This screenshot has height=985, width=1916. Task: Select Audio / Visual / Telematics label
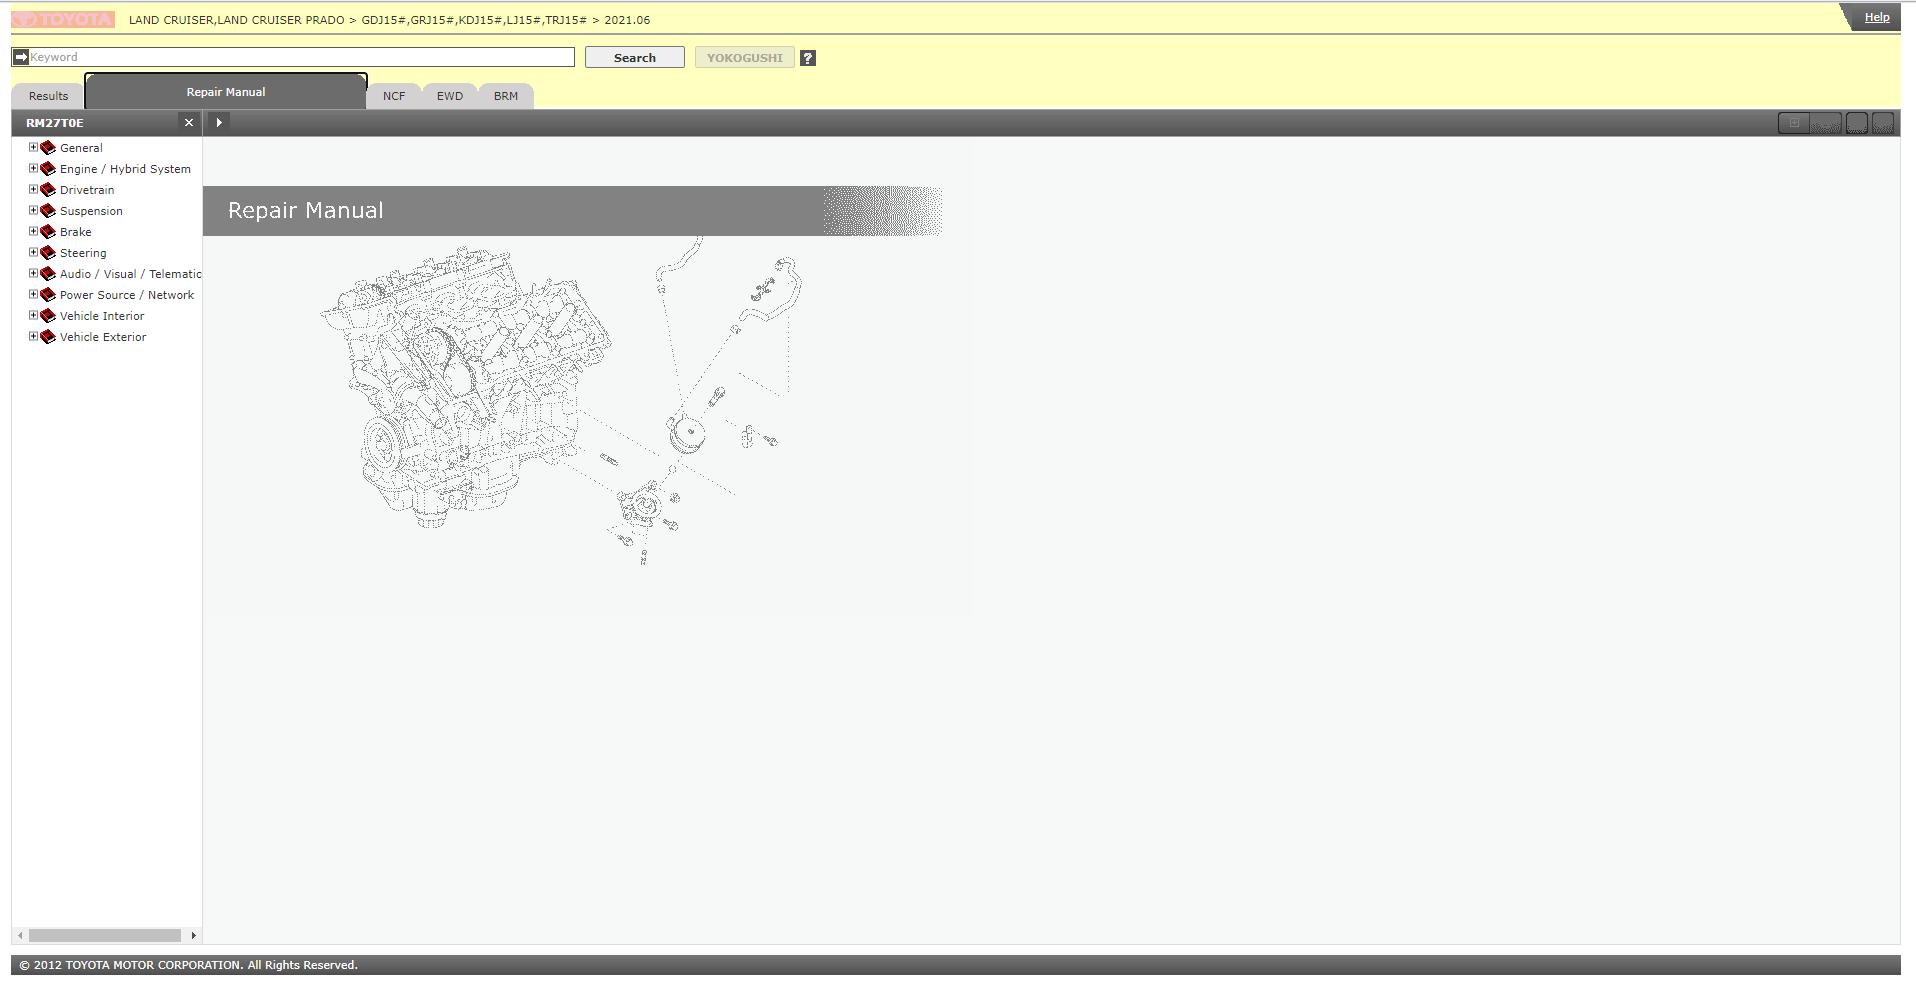(130, 274)
